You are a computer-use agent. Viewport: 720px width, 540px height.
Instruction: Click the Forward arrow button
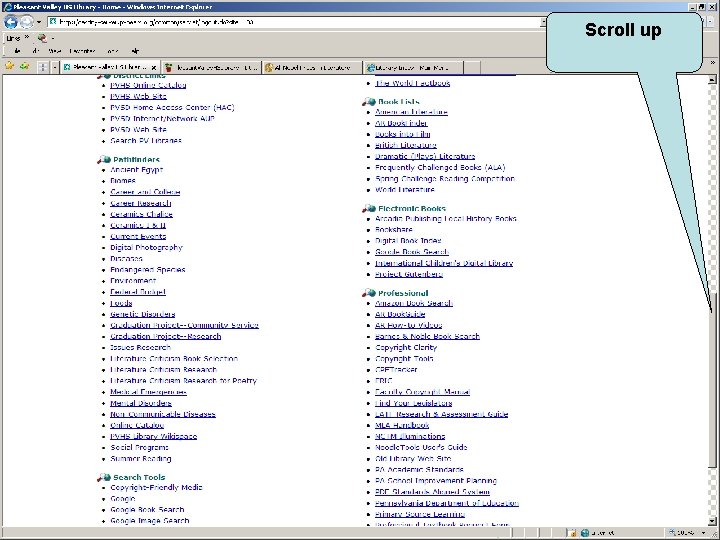[27, 22]
